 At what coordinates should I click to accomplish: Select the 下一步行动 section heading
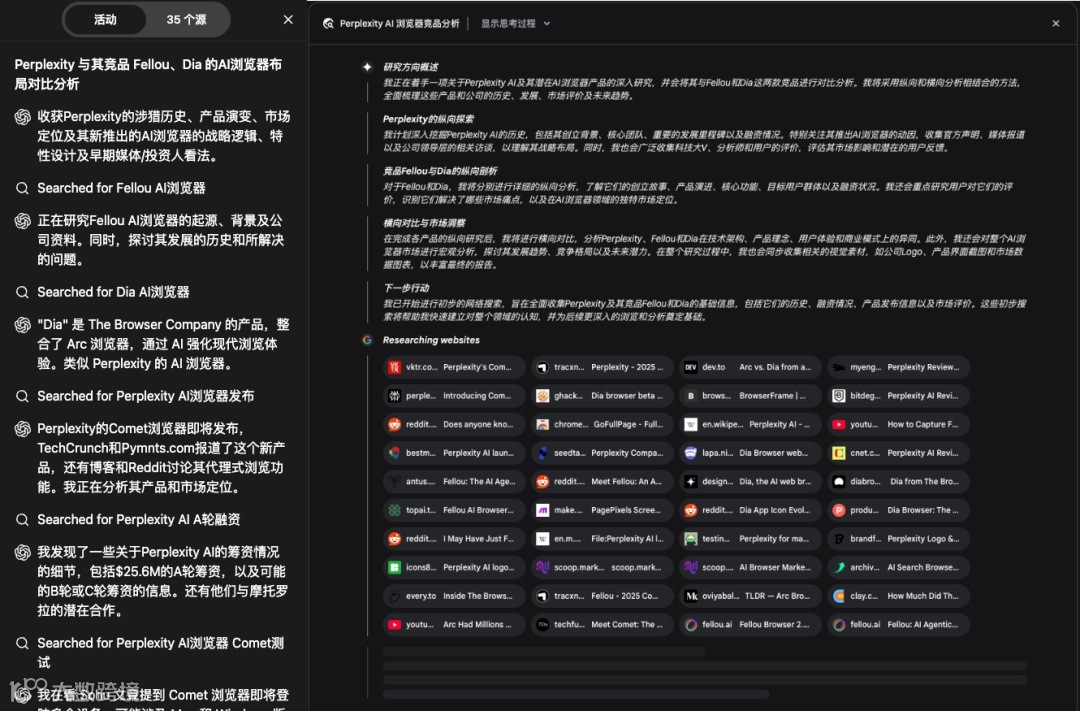406,288
